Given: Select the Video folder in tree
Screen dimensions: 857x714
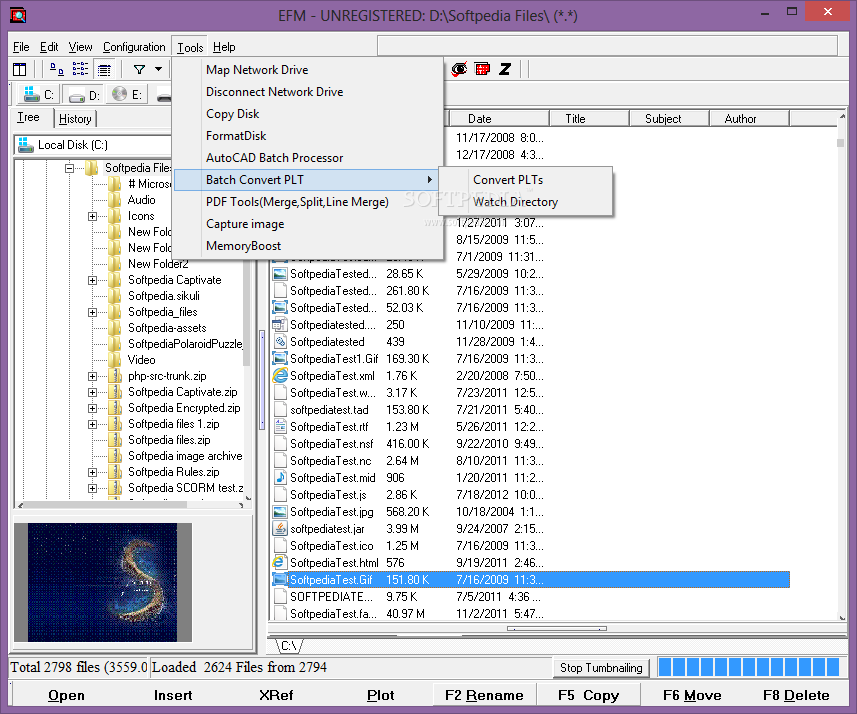Looking at the screenshot, I should pos(142,360).
